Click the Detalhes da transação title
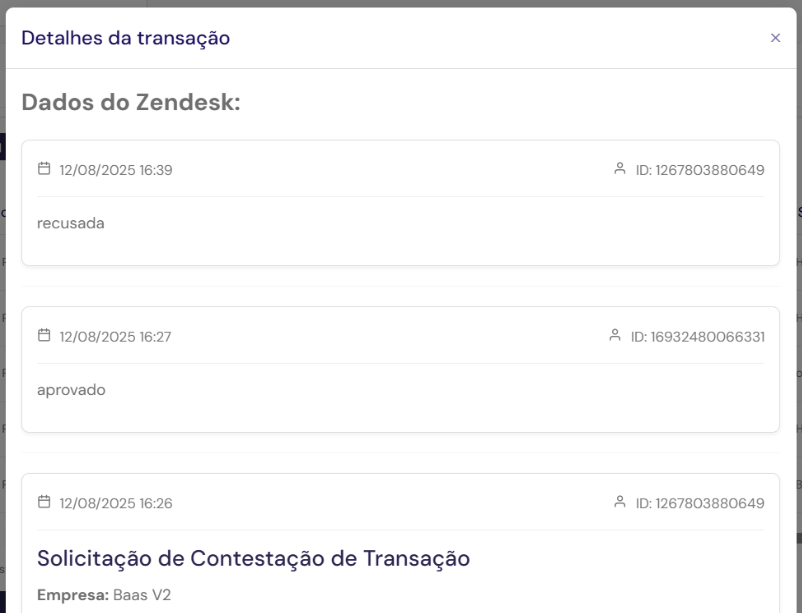802x613 pixels. (126, 38)
